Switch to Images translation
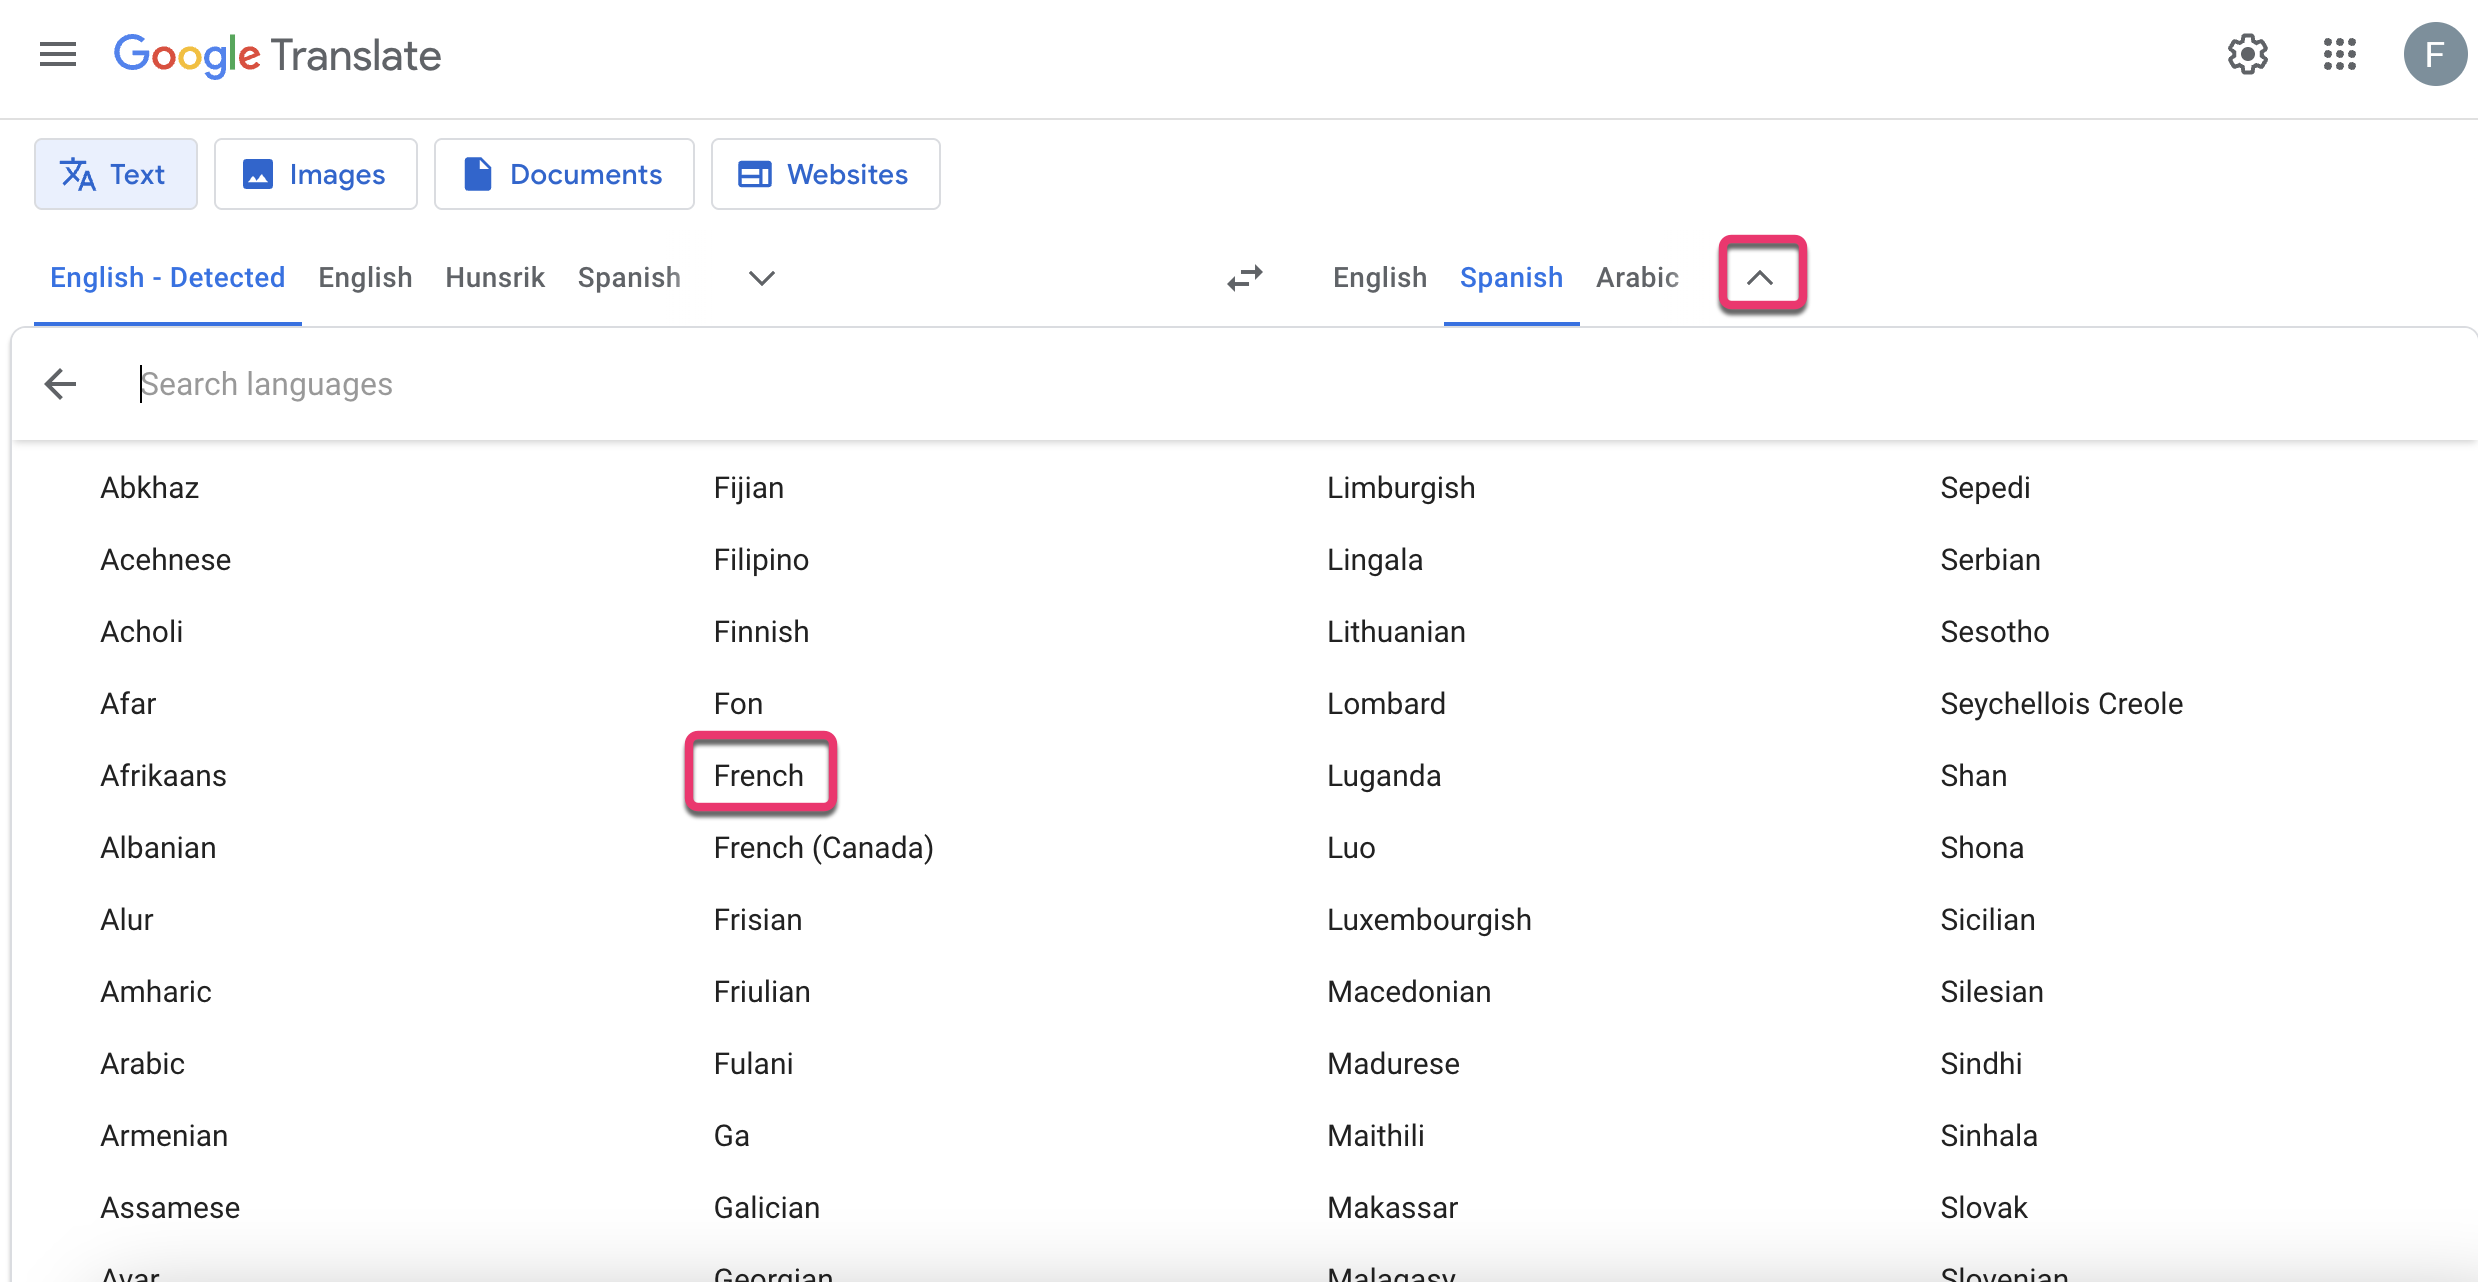This screenshot has height=1282, width=2478. coord(316,174)
